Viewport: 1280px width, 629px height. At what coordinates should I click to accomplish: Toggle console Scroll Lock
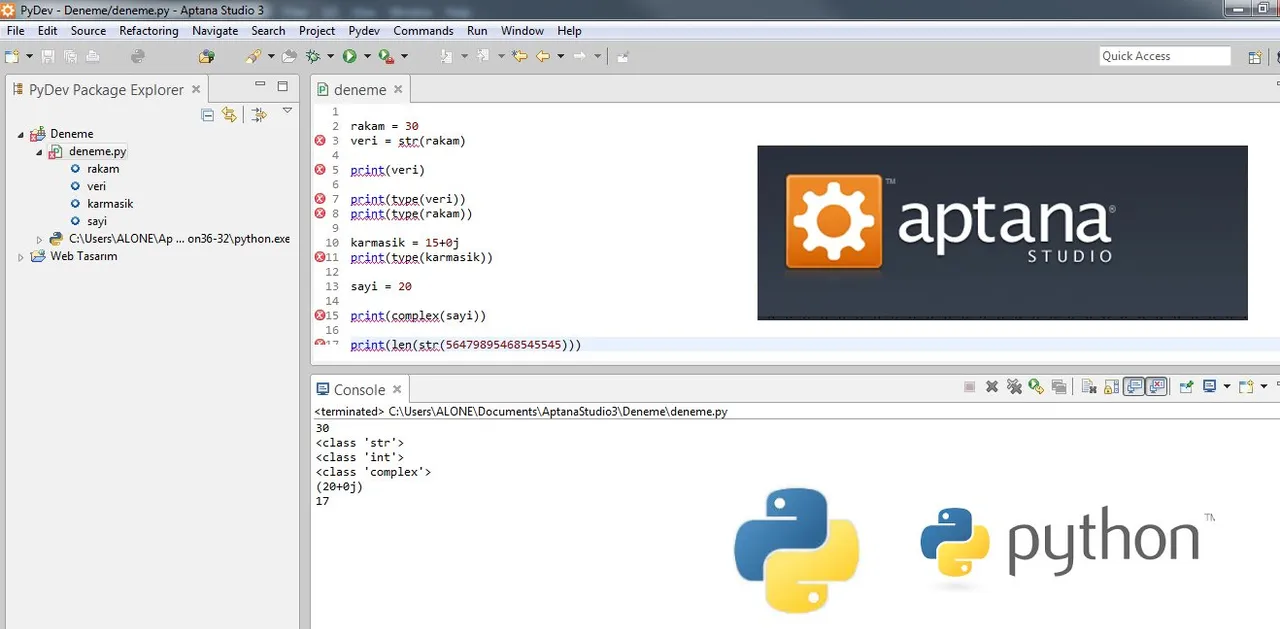[1111, 386]
